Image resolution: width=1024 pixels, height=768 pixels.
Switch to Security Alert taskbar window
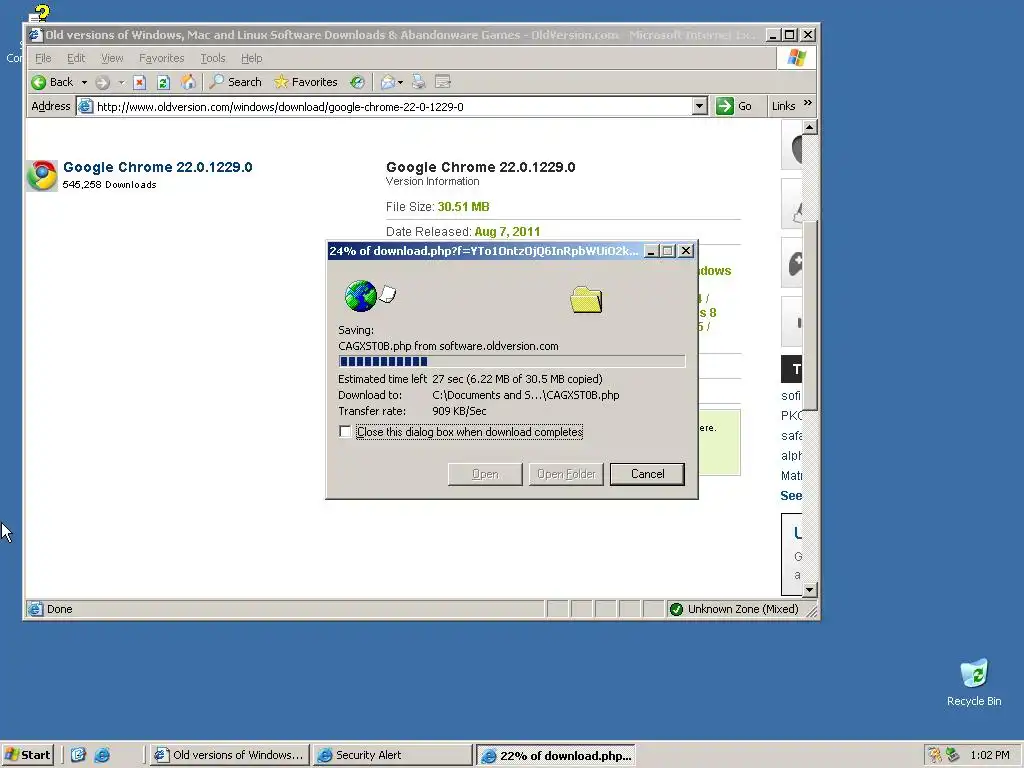coord(392,755)
